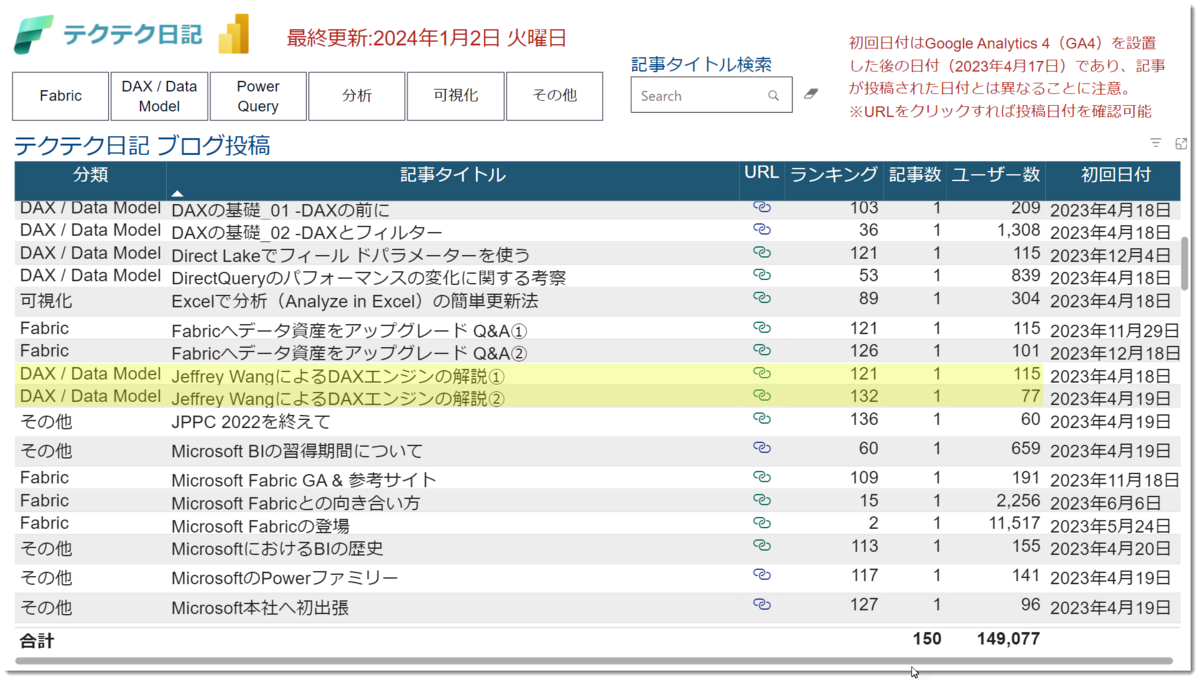Image resolution: width=1200 pixels, height=680 pixels.
Task: Click the date 2023年5月24日
Action: [1110, 526]
